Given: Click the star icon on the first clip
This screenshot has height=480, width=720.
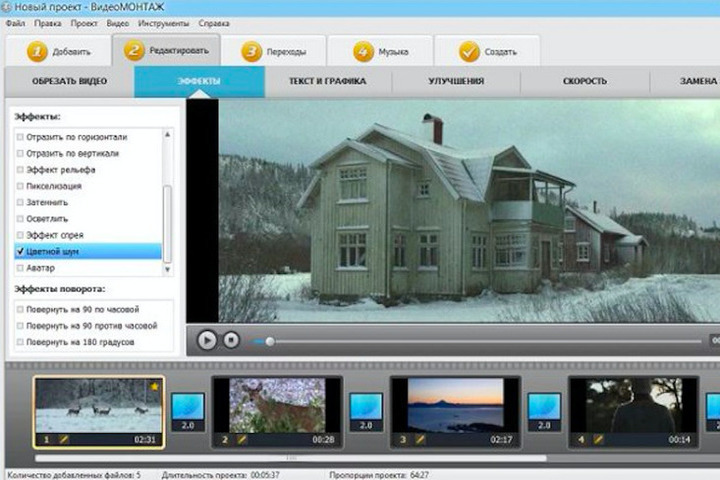Looking at the screenshot, I should tap(154, 386).
